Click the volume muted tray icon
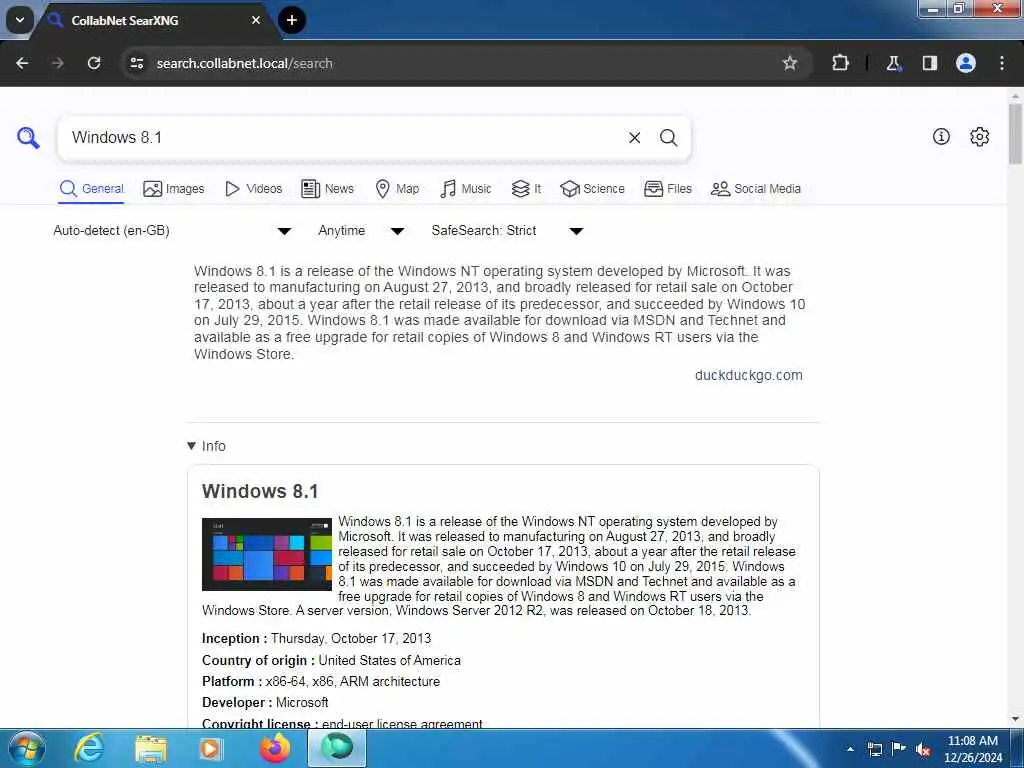This screenshot has height=768, width=1024. 923,750
